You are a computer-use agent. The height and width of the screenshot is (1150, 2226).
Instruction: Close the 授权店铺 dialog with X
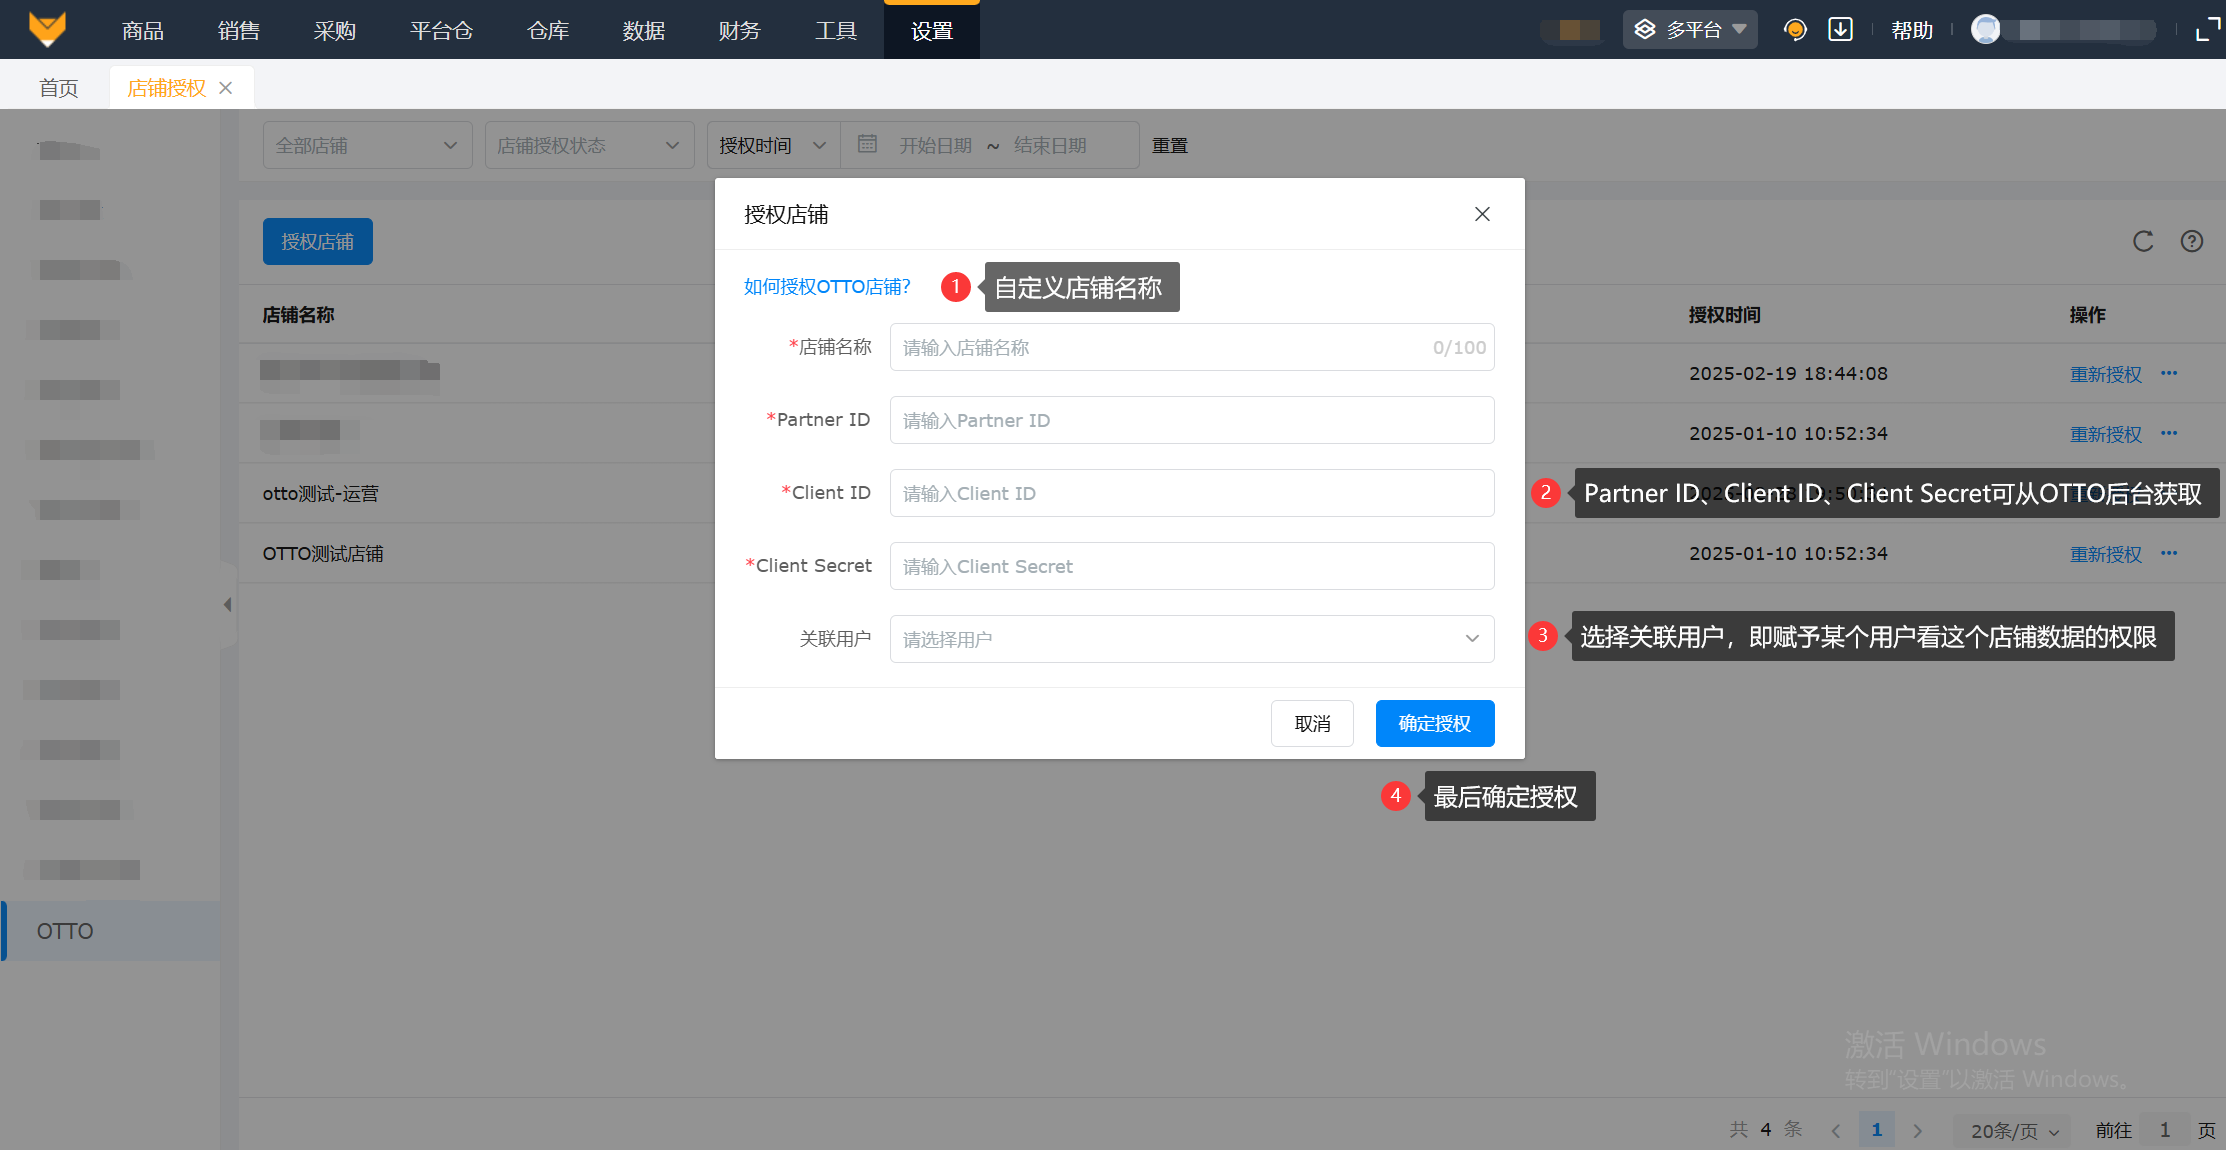[x=1482, y=214]
